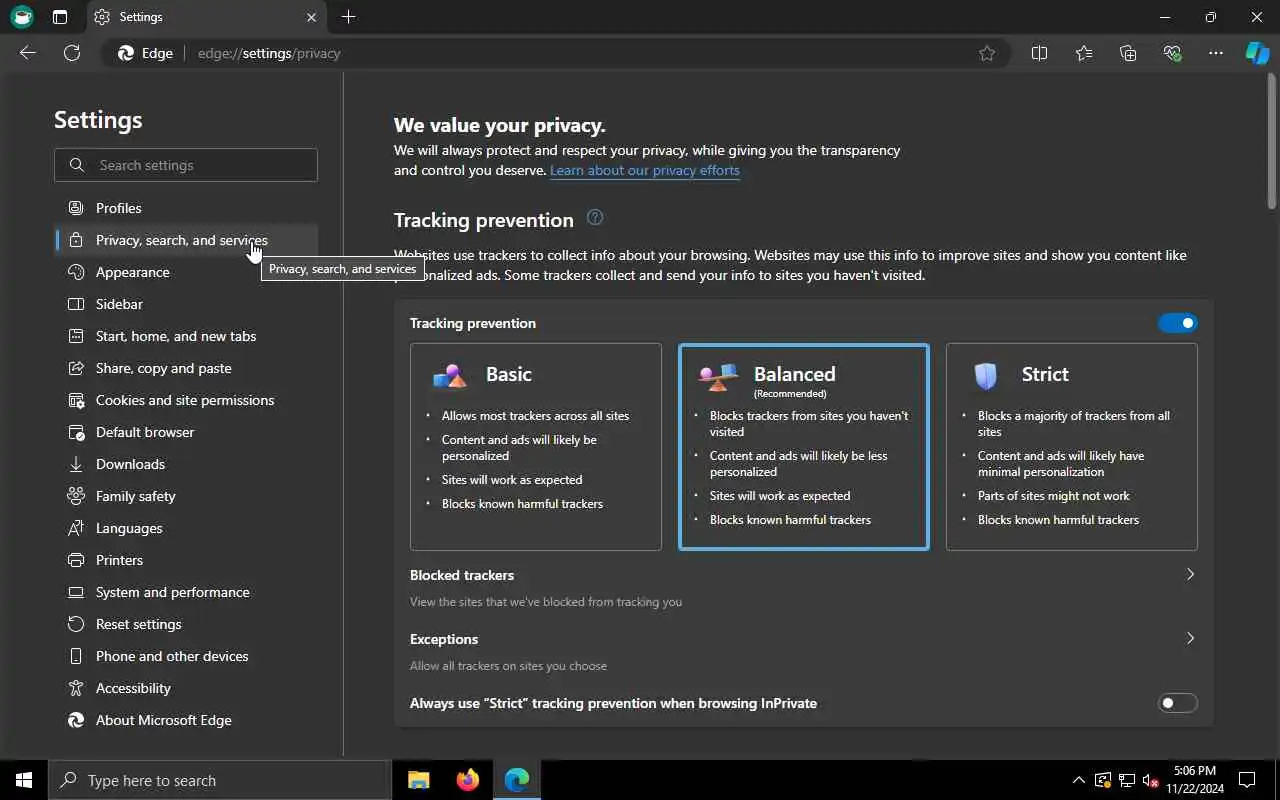Open Sidebar settings

(x=186, y=304)
